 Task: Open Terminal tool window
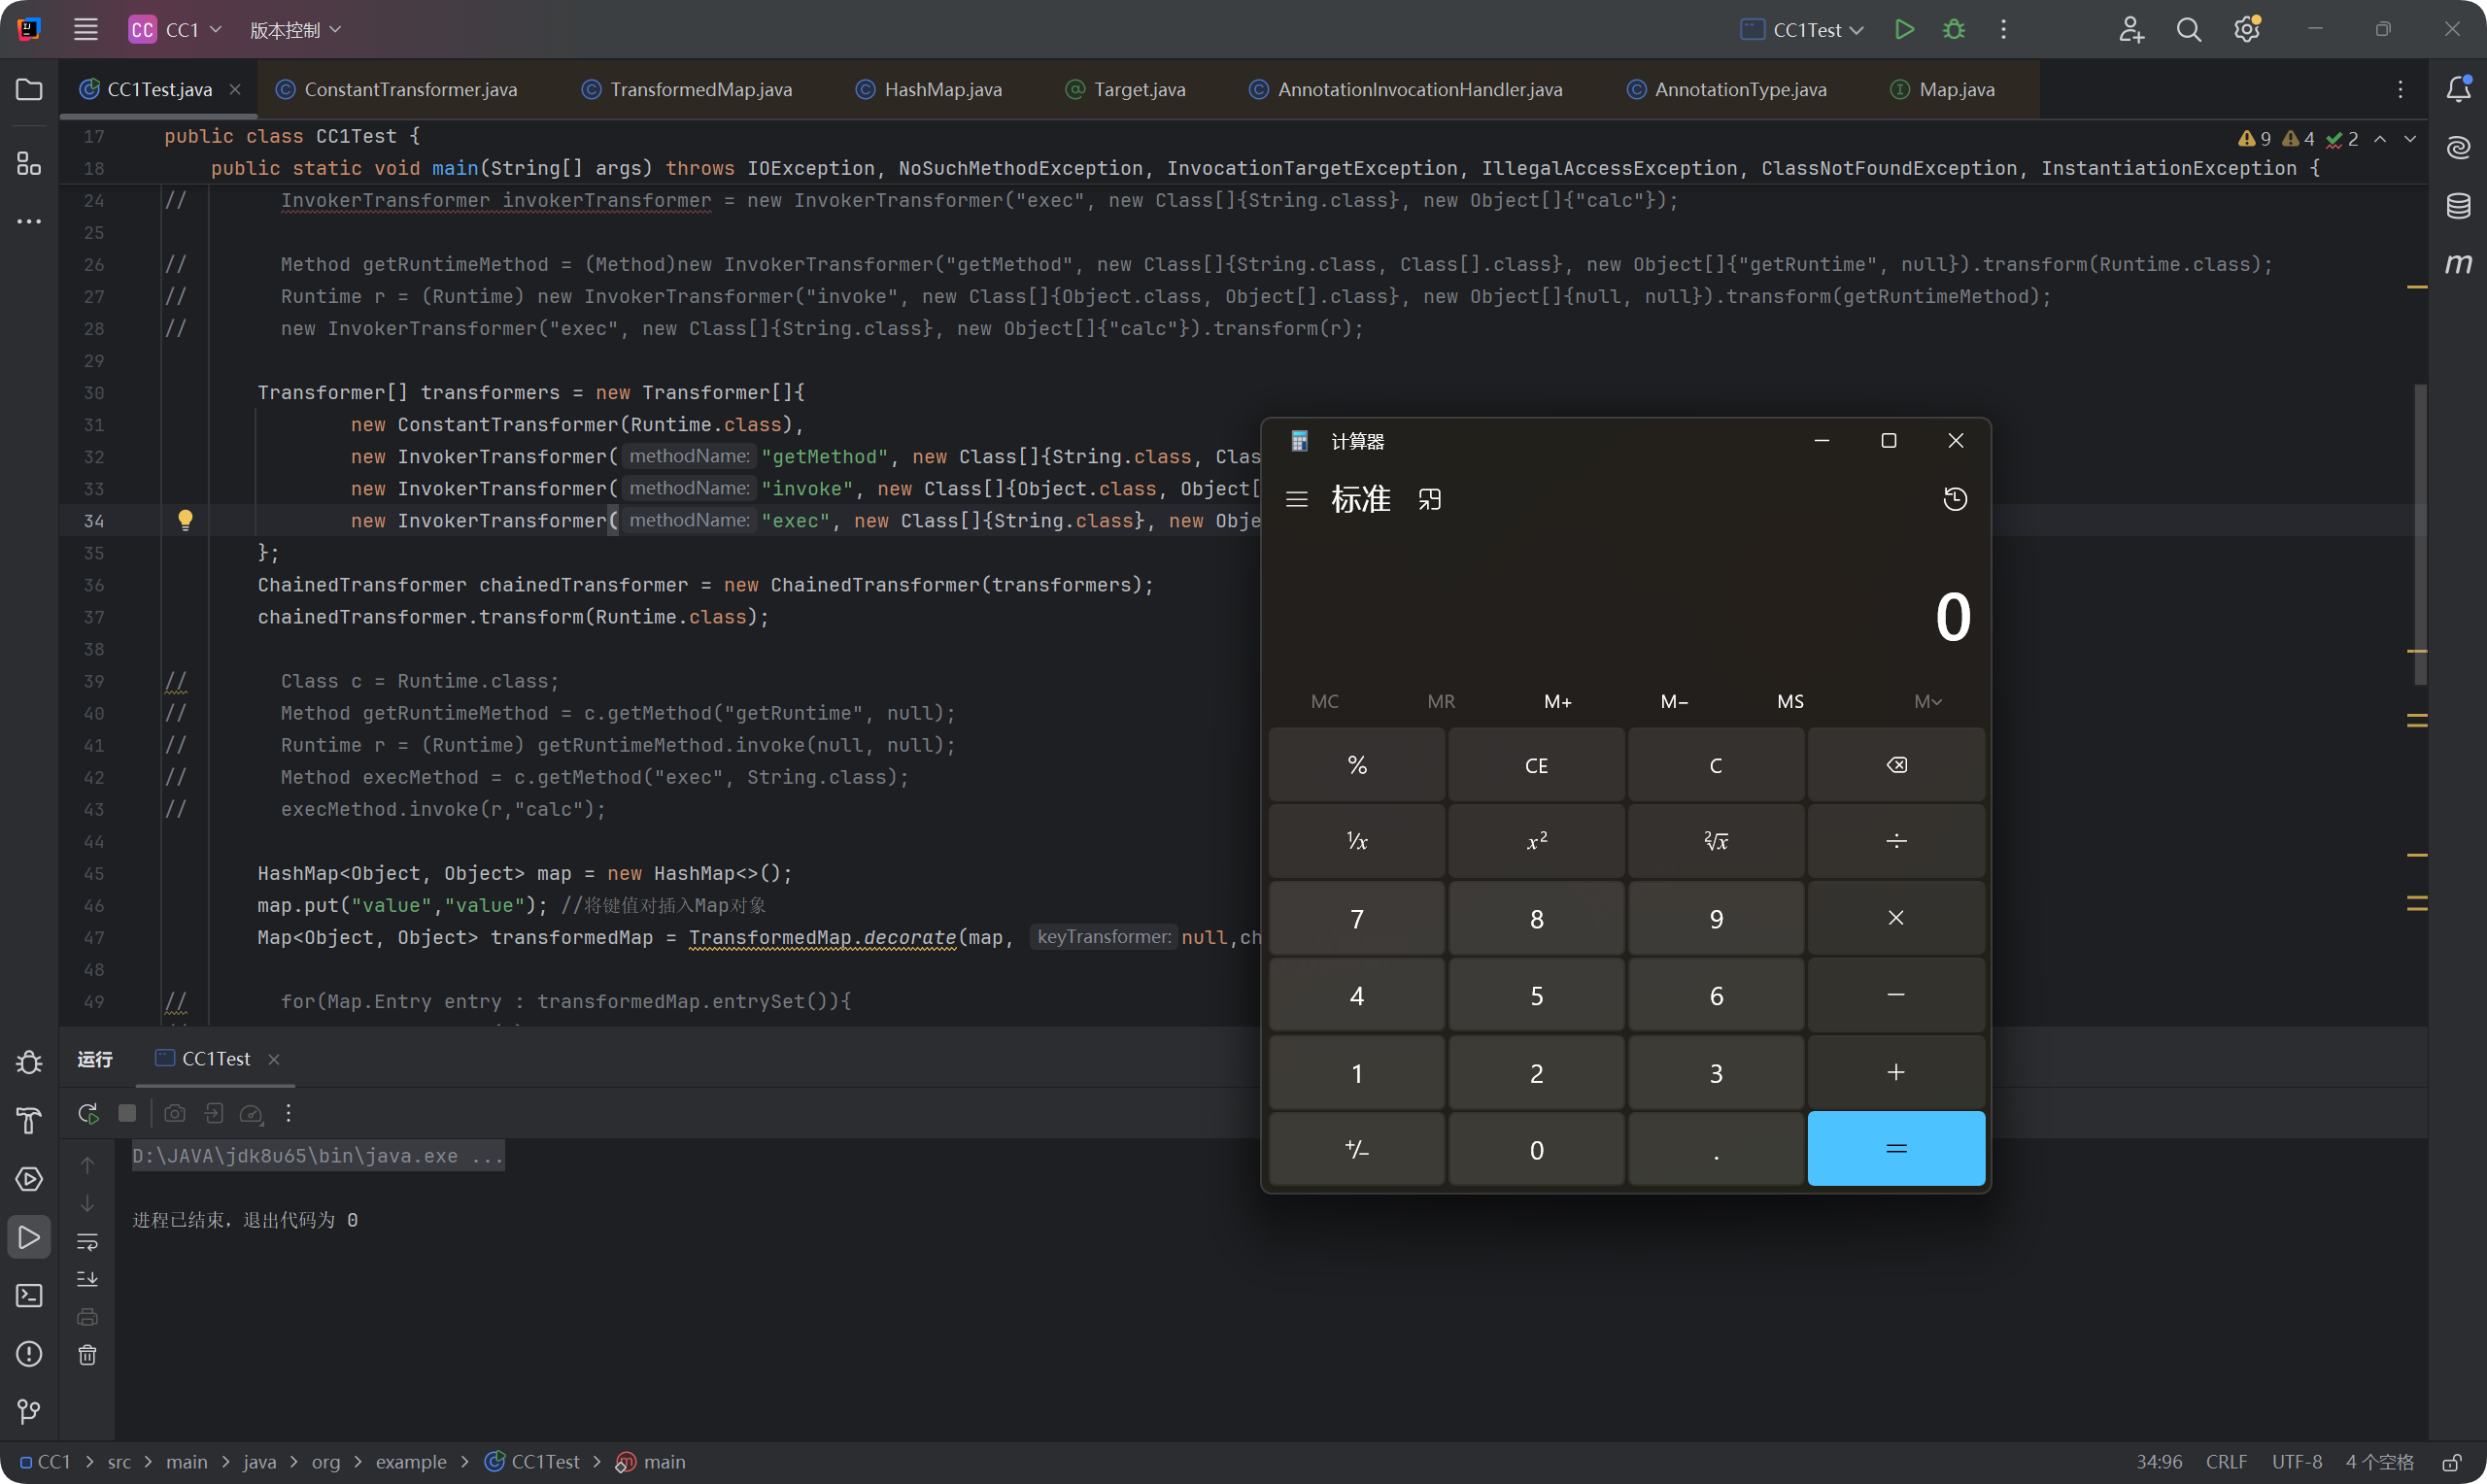pyautogui.click(x=29, y=1295)
